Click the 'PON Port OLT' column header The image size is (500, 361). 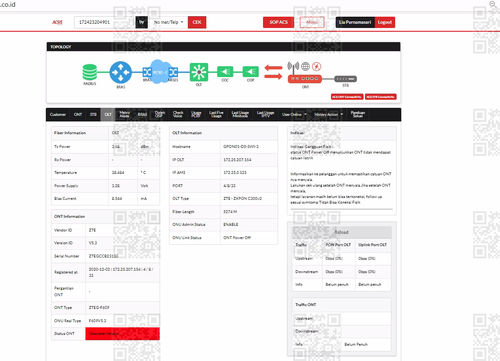pos(338,245)
